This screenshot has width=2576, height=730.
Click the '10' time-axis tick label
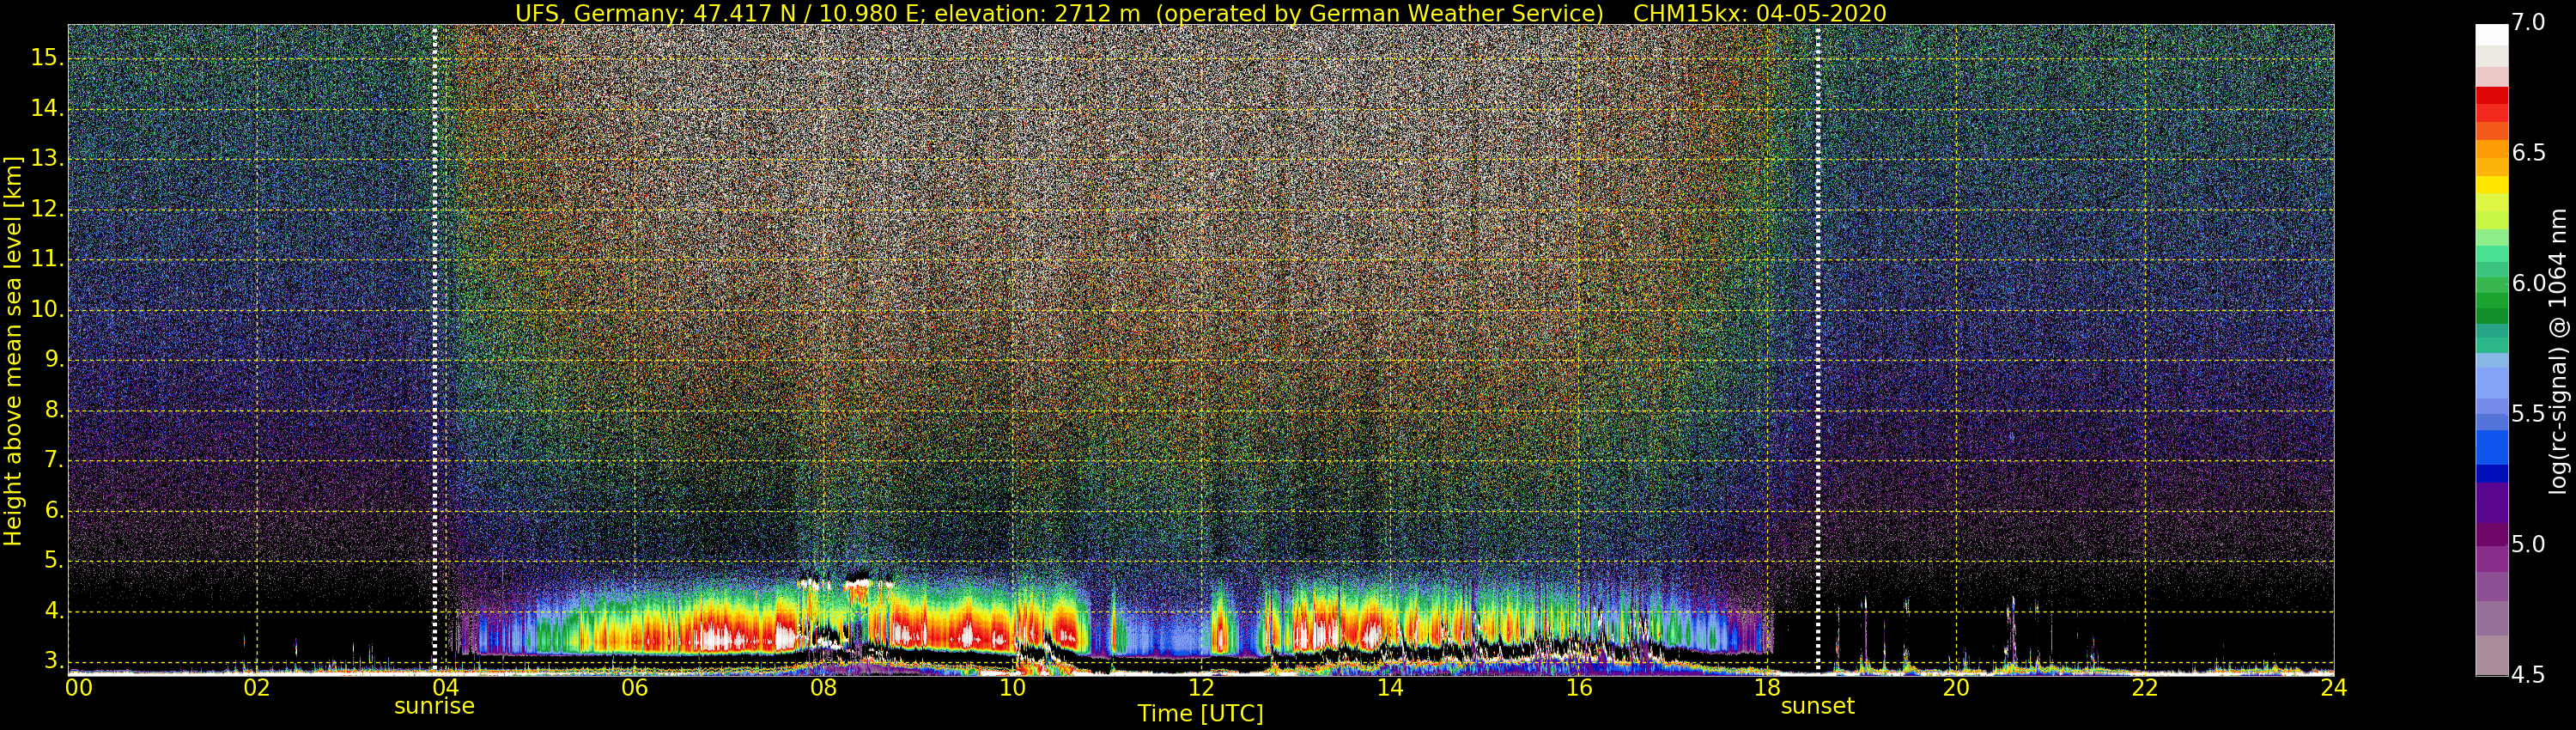pyautogui.click(x=1012, y=688)
